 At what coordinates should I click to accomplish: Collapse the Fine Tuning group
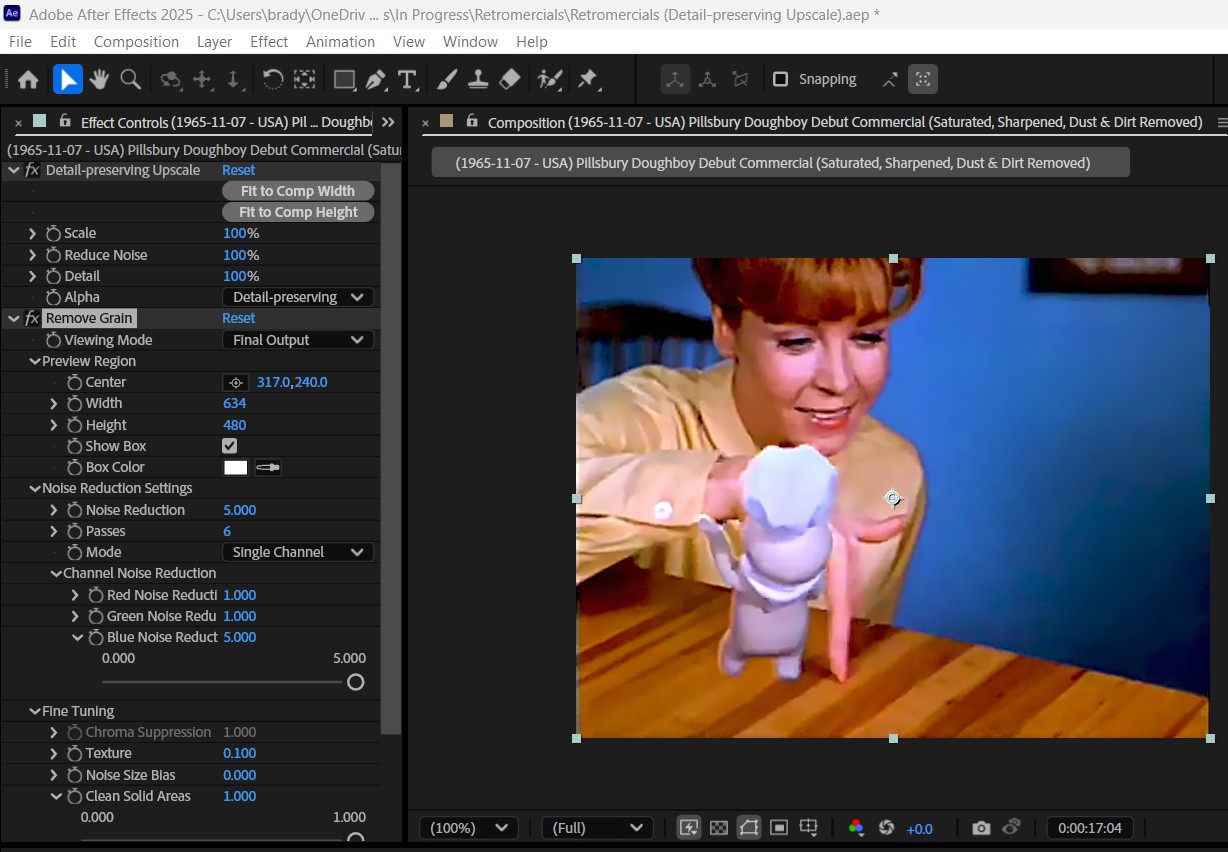[35, 711]
